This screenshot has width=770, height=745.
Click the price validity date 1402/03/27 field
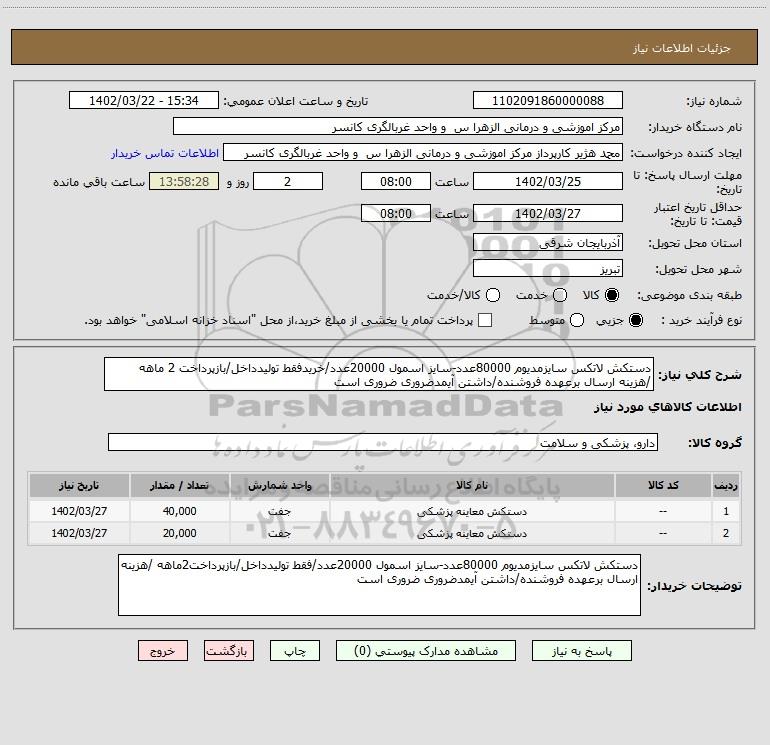tap(548, 213)
